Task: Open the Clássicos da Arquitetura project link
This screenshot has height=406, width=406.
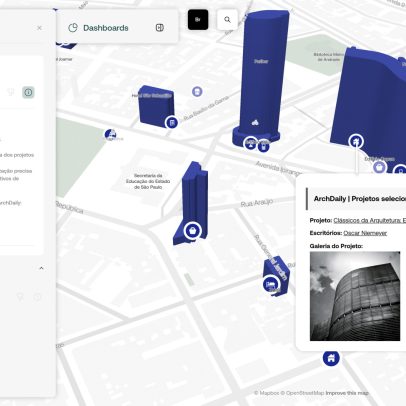Action: click(x=370, y=220)
